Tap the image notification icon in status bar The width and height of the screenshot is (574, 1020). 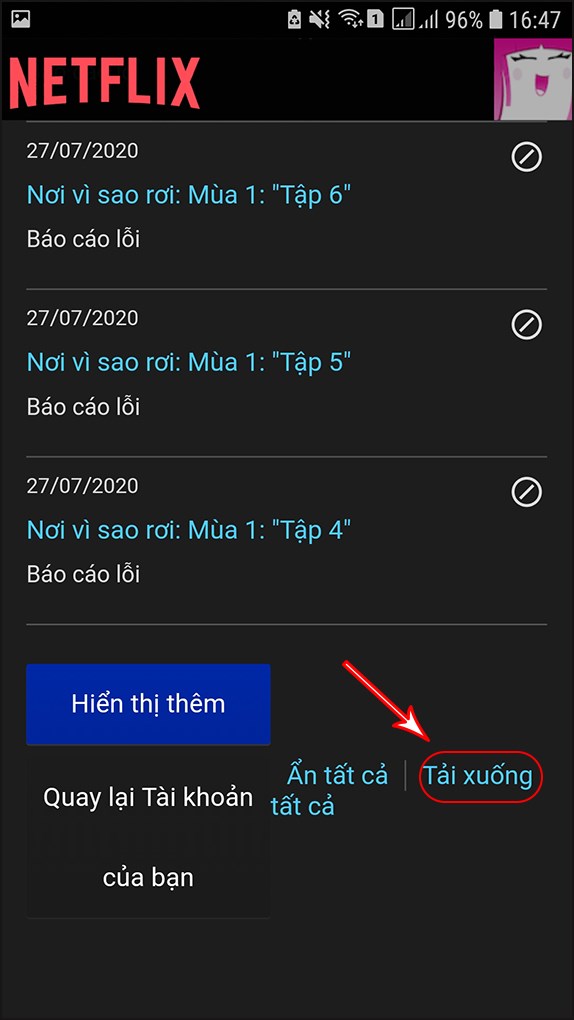(x=21, y=20)
